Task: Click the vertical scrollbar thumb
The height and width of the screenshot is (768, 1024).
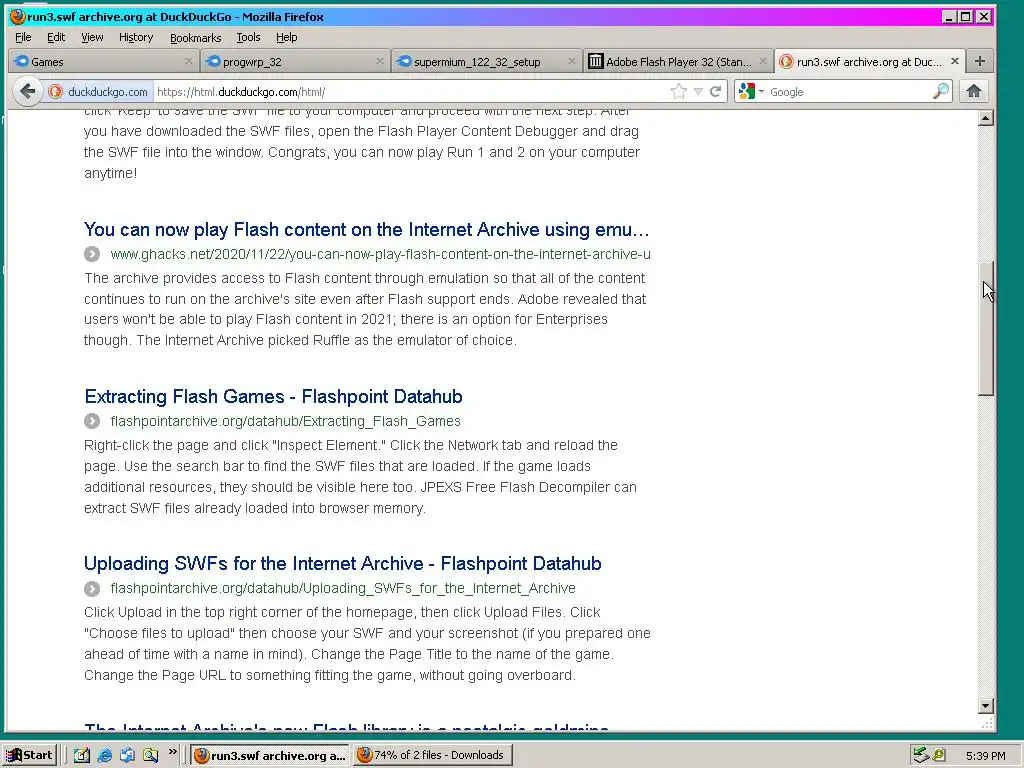Action: click(986, 328)
